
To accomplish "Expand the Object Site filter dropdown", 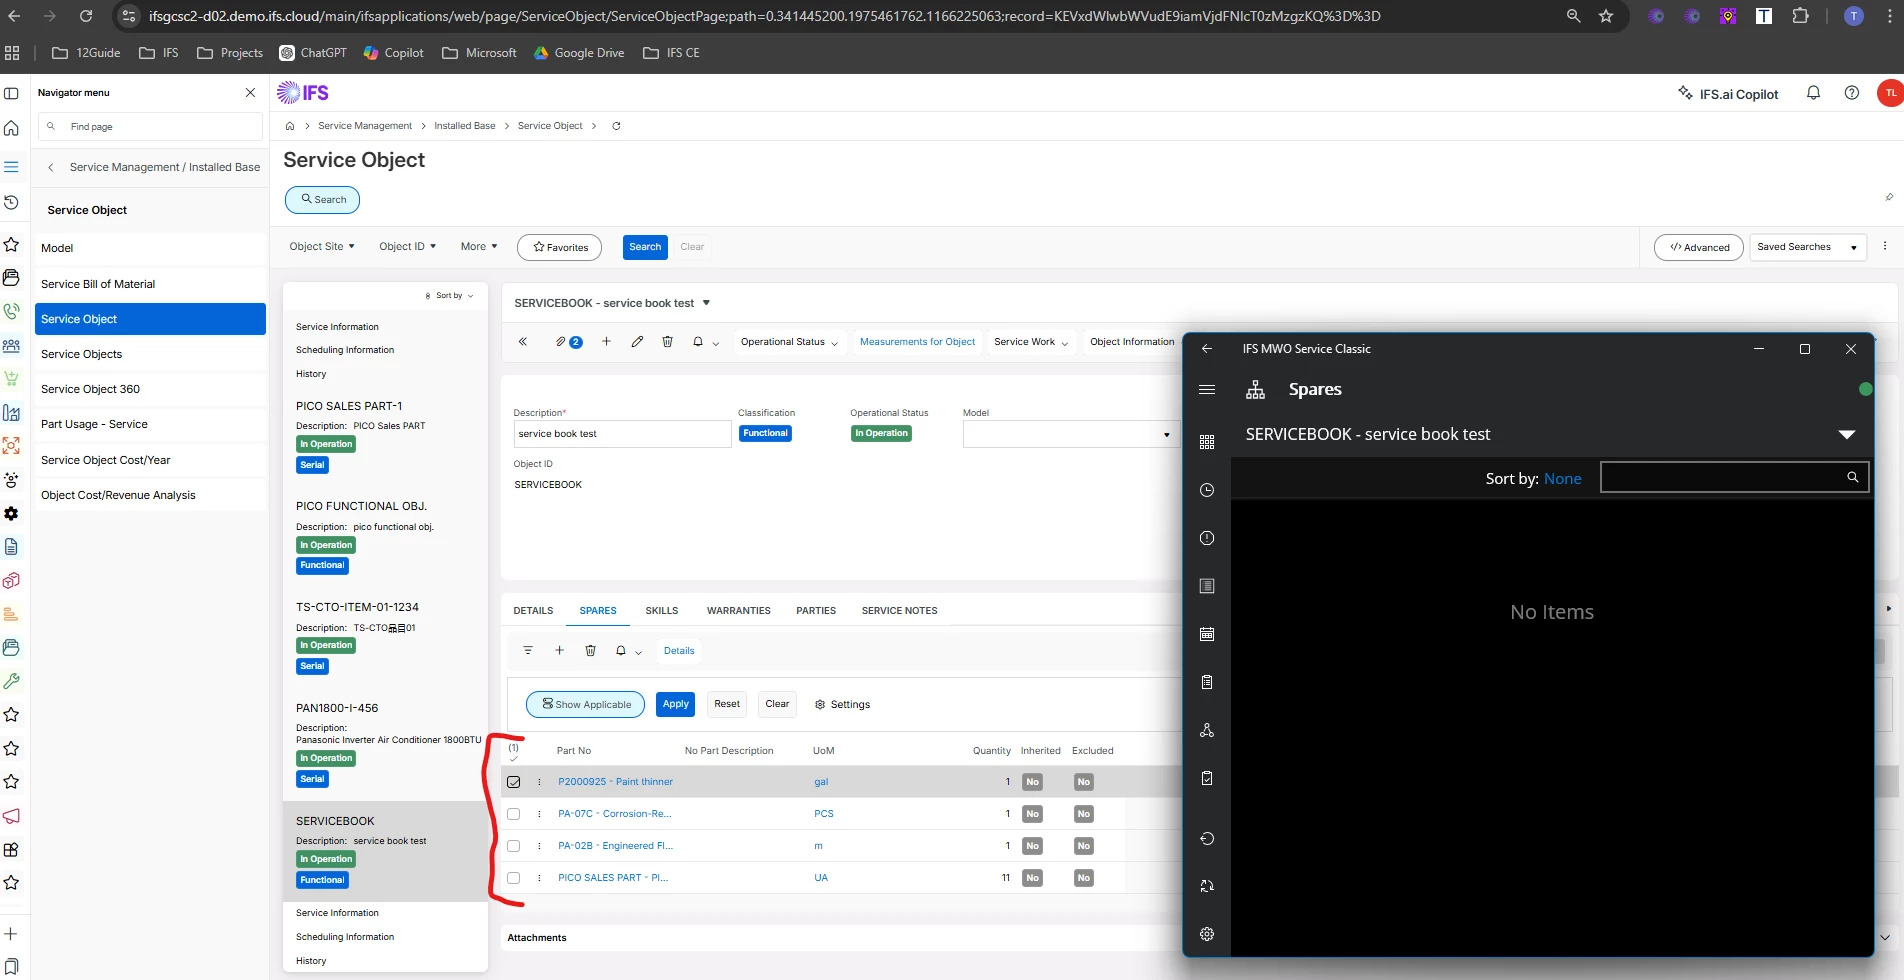I will 322,247.
